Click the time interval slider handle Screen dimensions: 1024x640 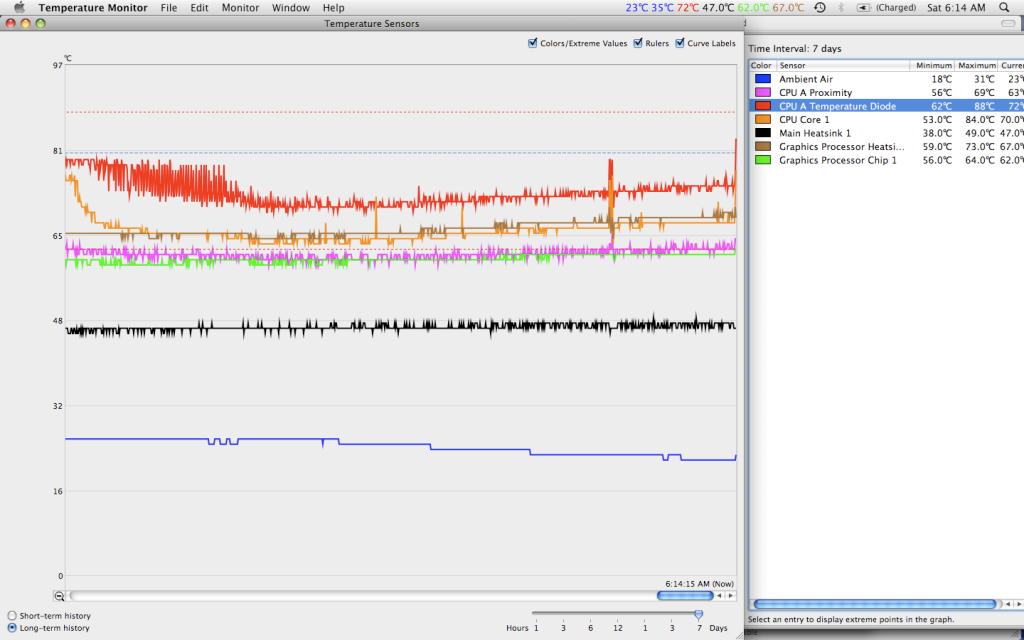pos(698,615)
